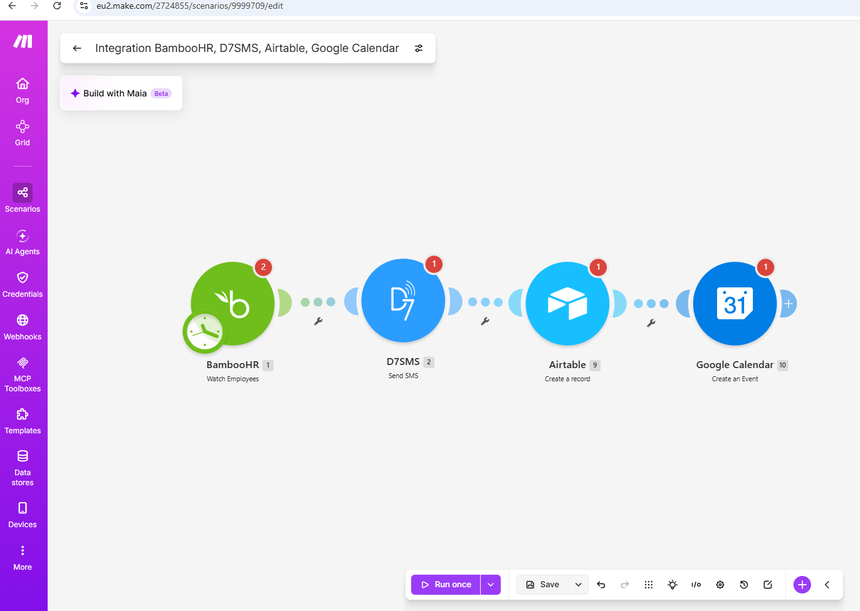Image resolution: width=860 pixels, height=611 pixels.
Task: Add another module after Google Calendar
Action: pos(788,303)
